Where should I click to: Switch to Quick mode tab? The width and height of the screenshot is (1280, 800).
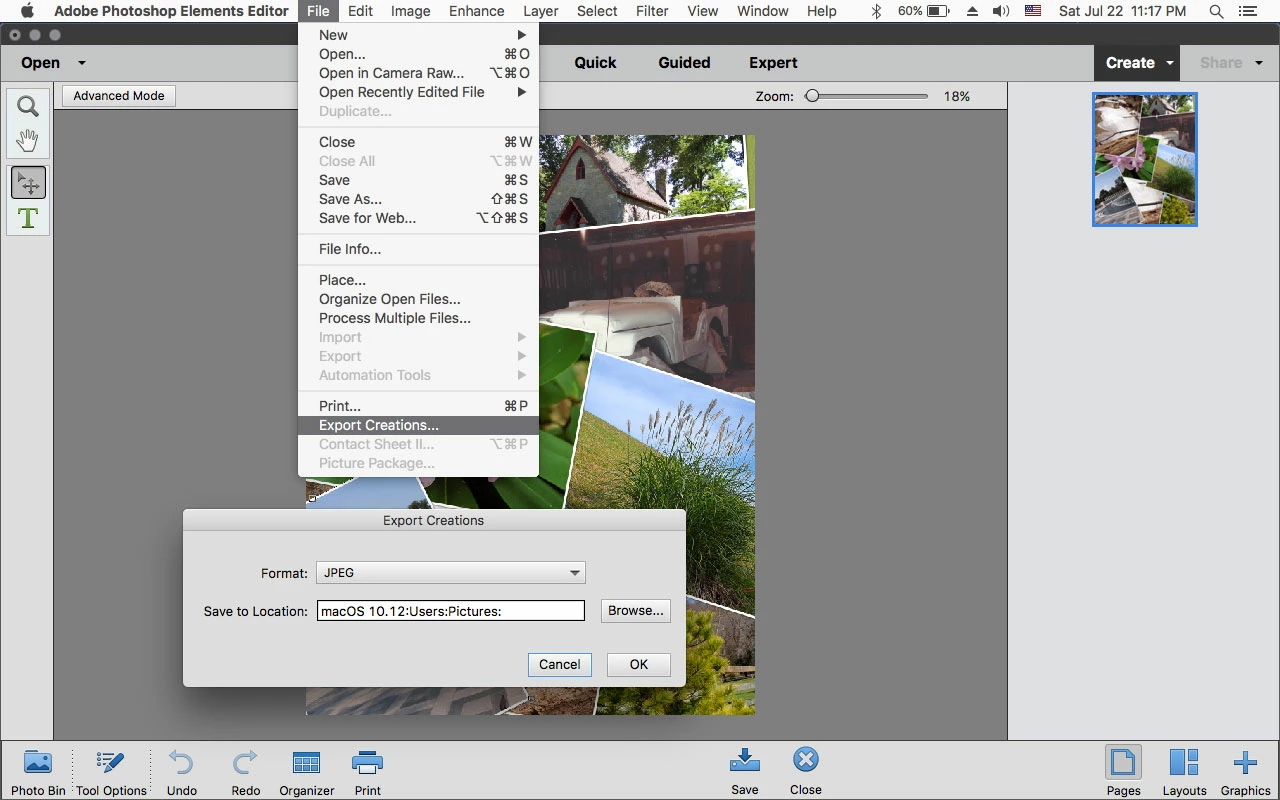tap(595, 62)
